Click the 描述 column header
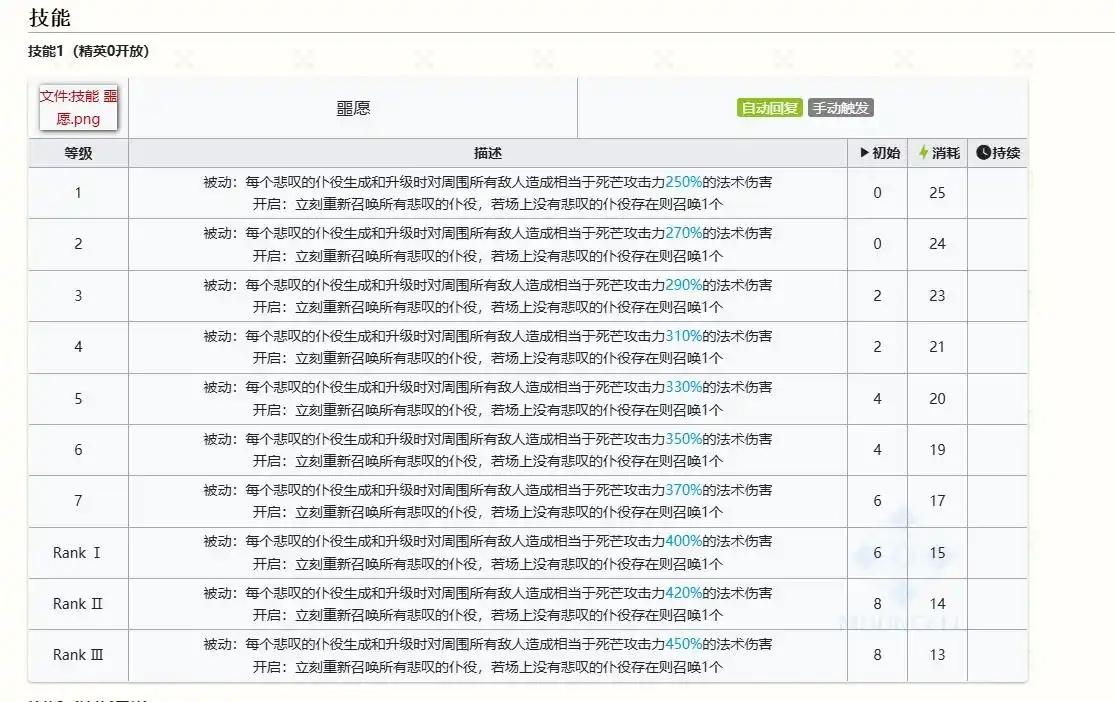Image resolution: width=1115 pixels, height=702 pixels. point(488,153)
